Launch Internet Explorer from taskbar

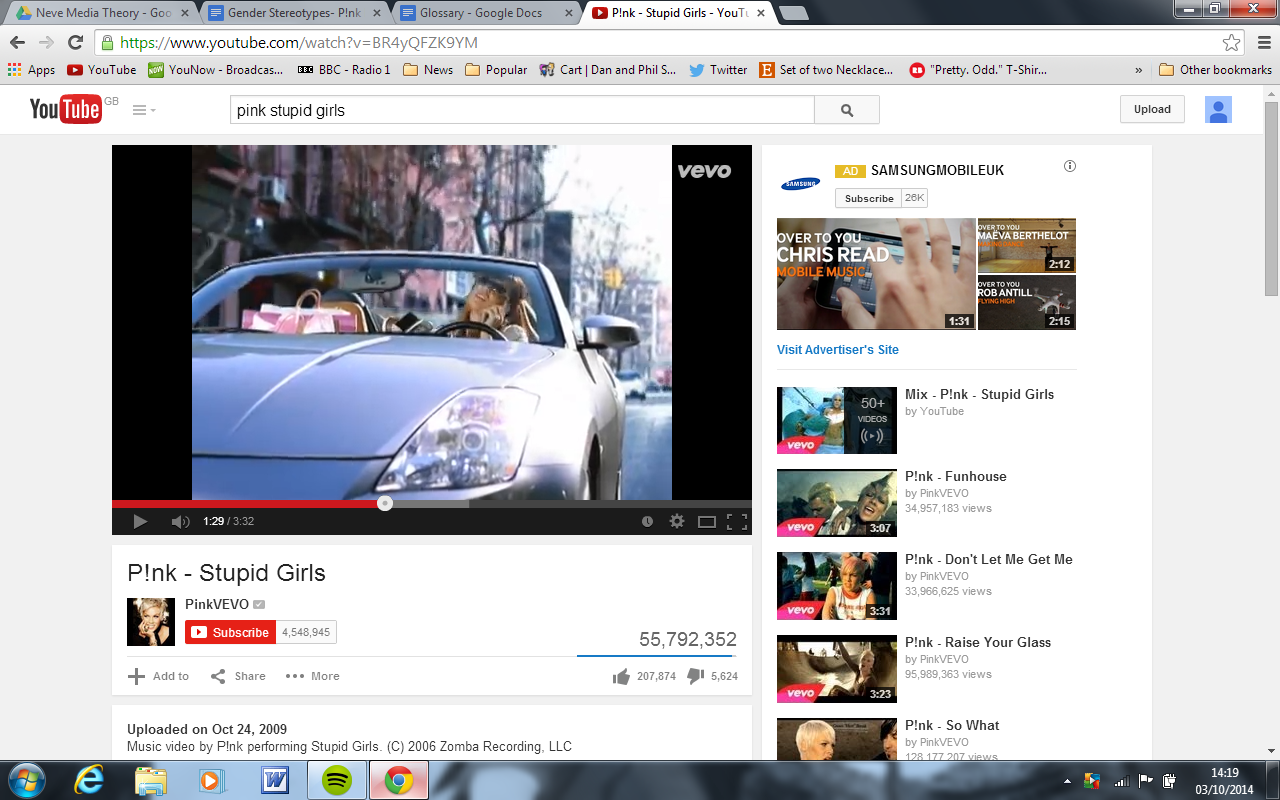[x=89, y=779]
